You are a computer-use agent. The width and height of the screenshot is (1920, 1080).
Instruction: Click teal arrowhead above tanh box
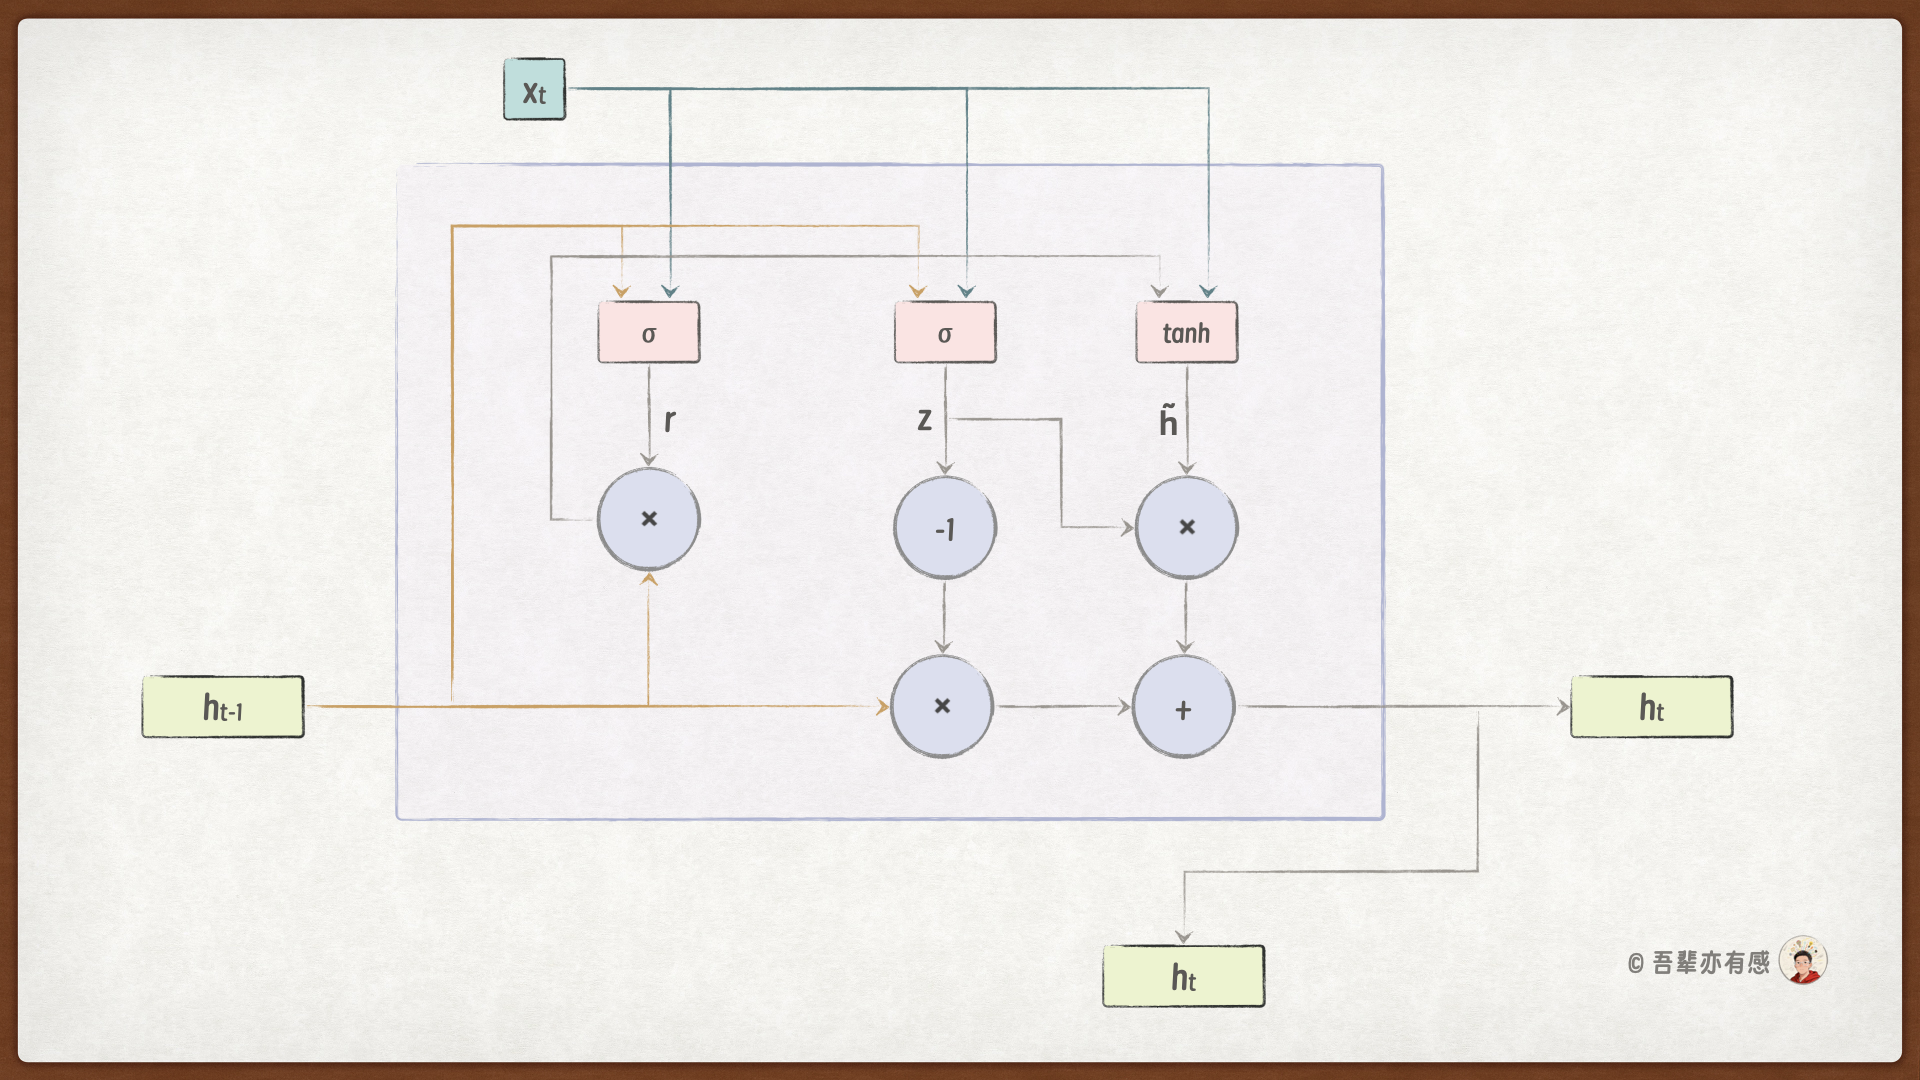click(1208, 292)
